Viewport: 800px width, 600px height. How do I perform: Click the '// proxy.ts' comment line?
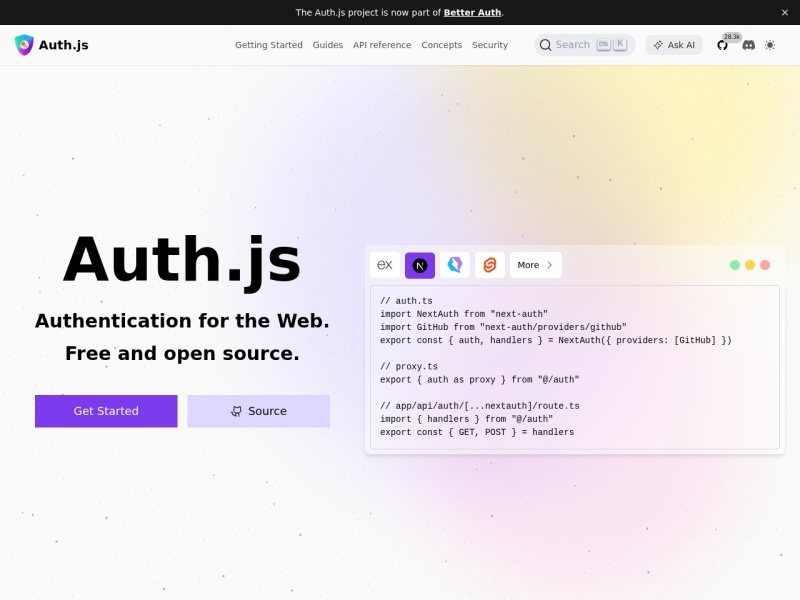[x=409, y=367]
